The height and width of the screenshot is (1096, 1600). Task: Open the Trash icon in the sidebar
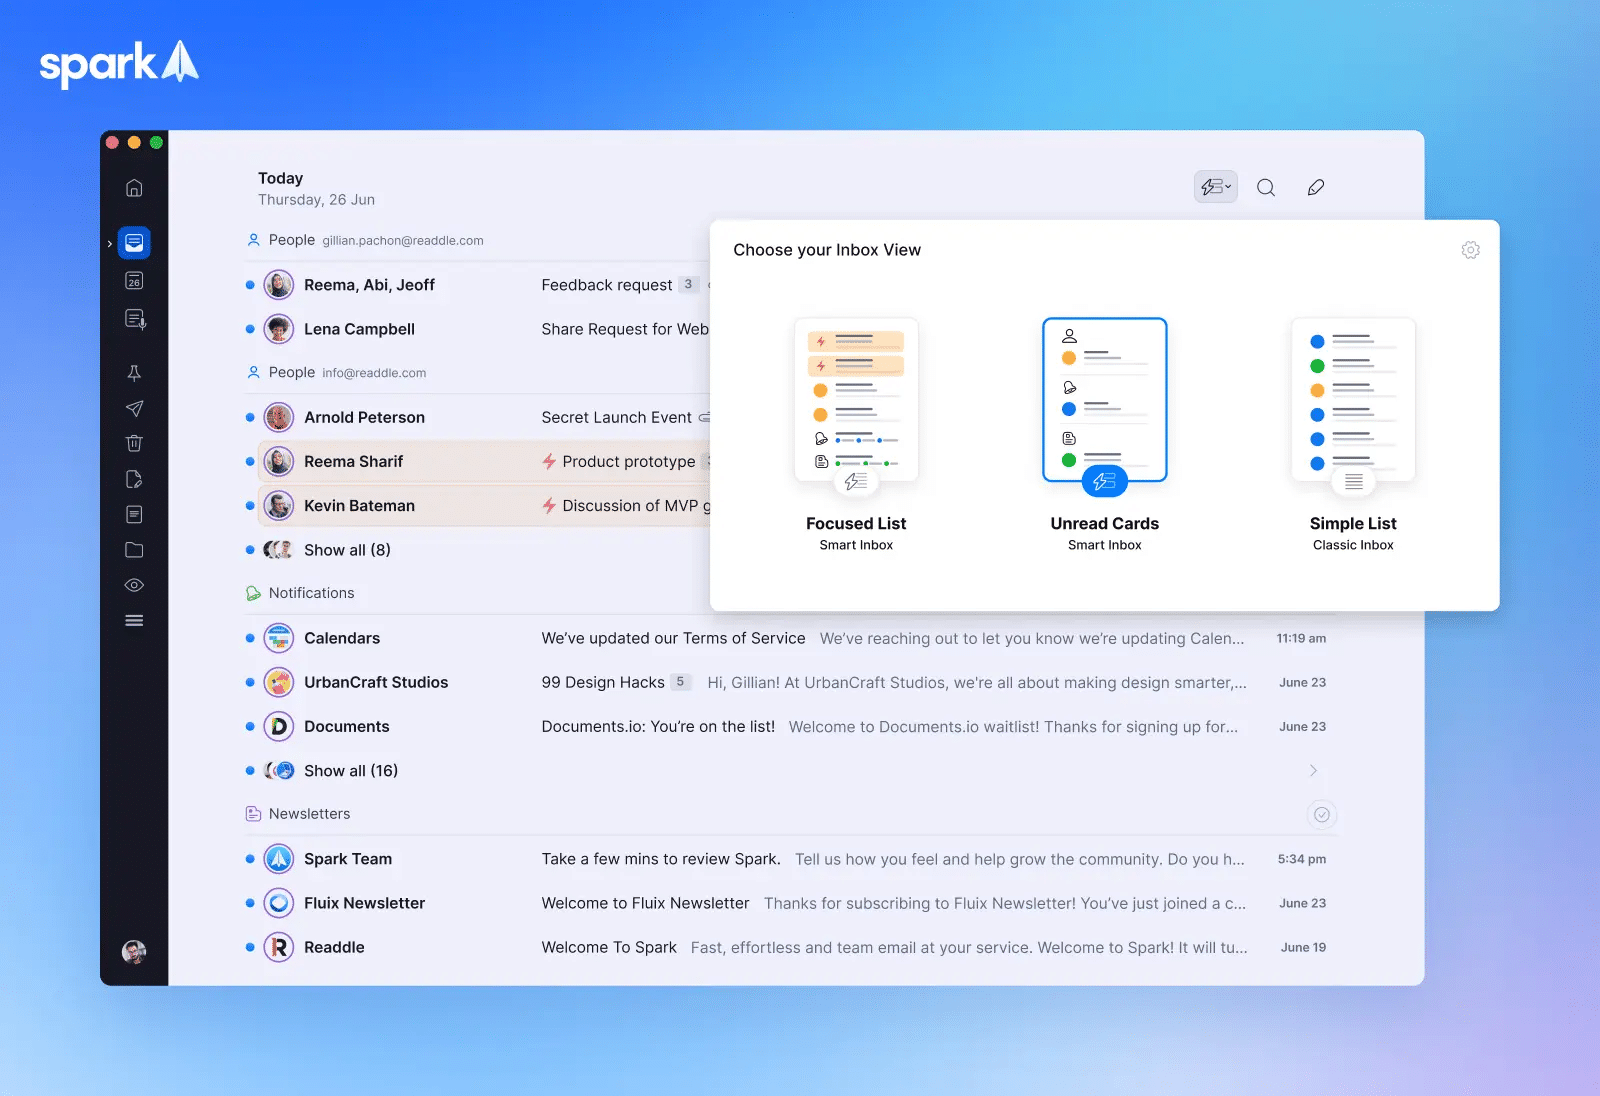pyautogui.click(x=134, y=443)
